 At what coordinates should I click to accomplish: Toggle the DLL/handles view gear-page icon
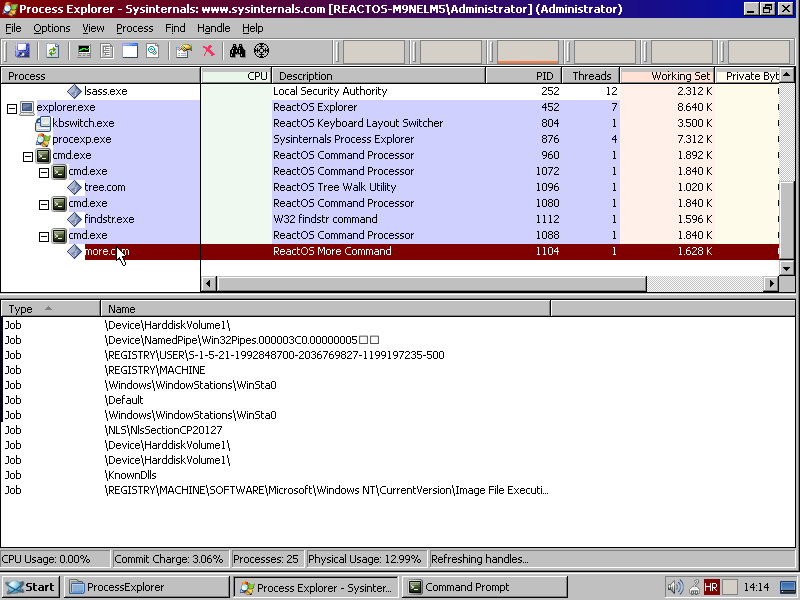[153, 51]
